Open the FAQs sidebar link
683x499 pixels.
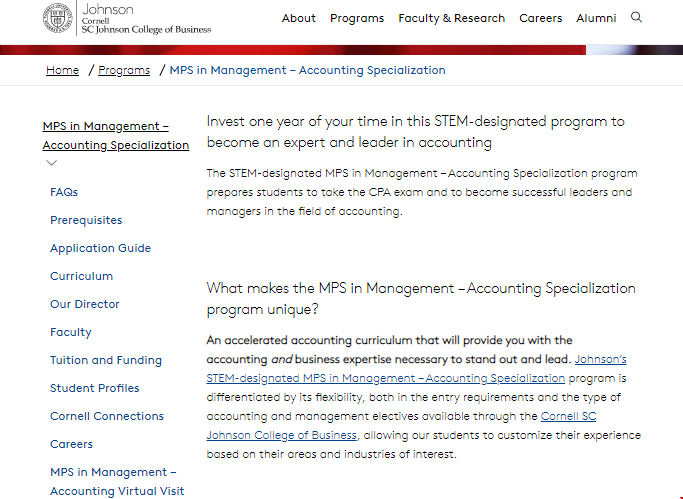coord(64,192)
